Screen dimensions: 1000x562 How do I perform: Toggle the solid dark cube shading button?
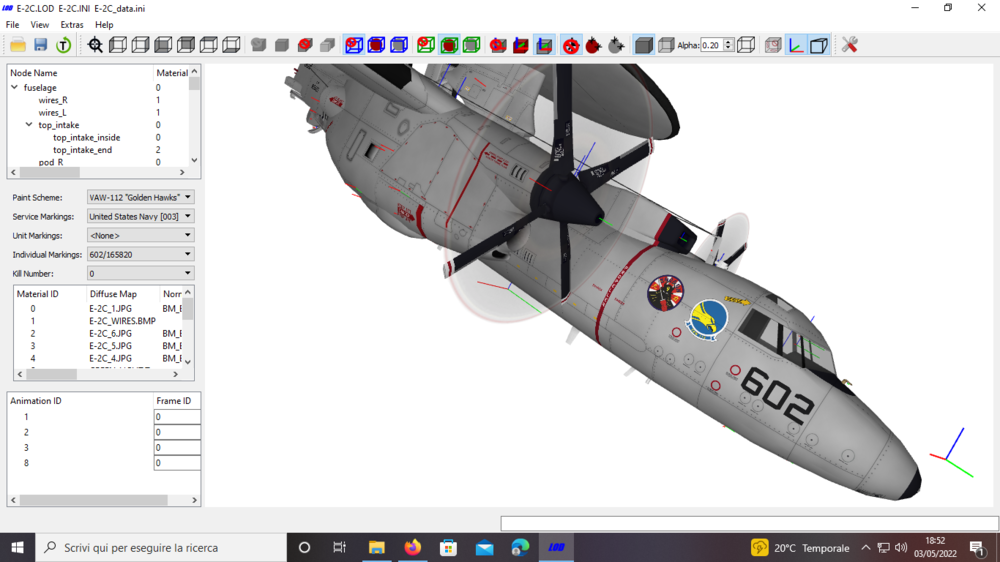point(643,45)
